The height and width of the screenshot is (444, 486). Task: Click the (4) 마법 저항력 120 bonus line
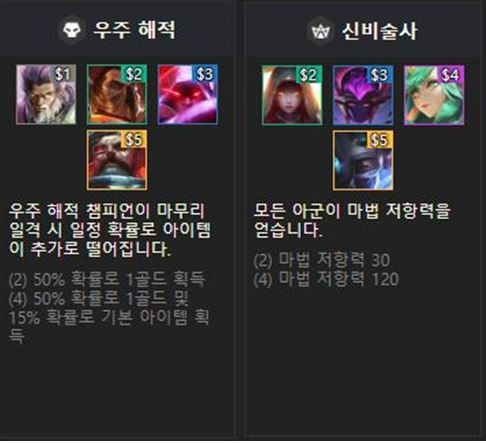(x=326, y=279)
